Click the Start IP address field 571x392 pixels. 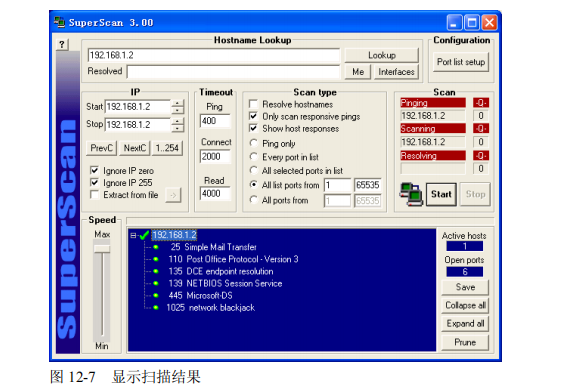[x=138, y=107]
